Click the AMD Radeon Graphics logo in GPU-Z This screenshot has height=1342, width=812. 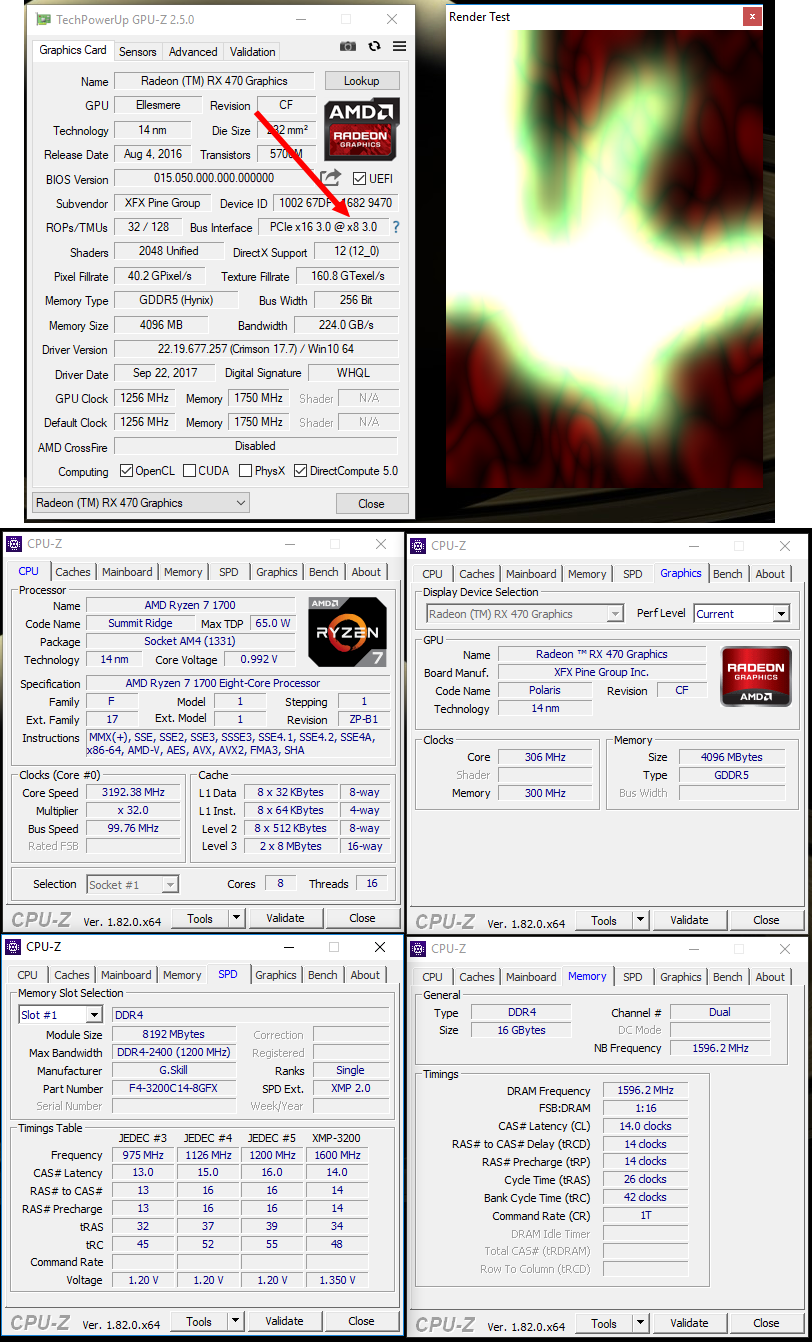coord(361,129)
